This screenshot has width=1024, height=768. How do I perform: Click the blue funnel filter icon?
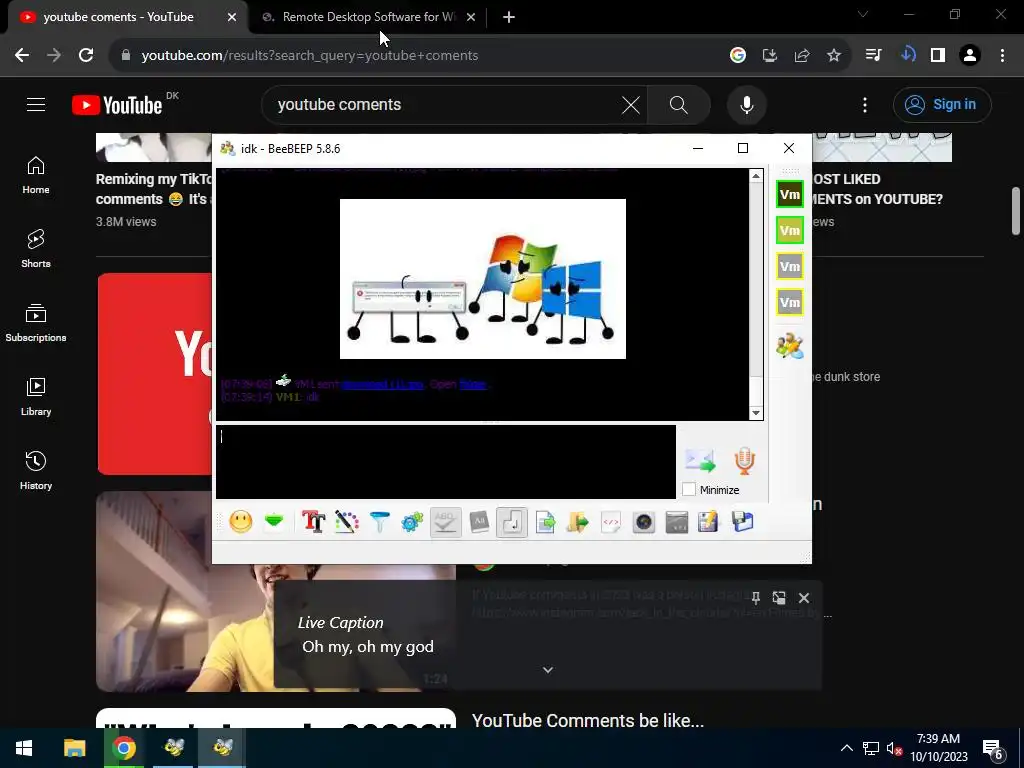(379, 522)
